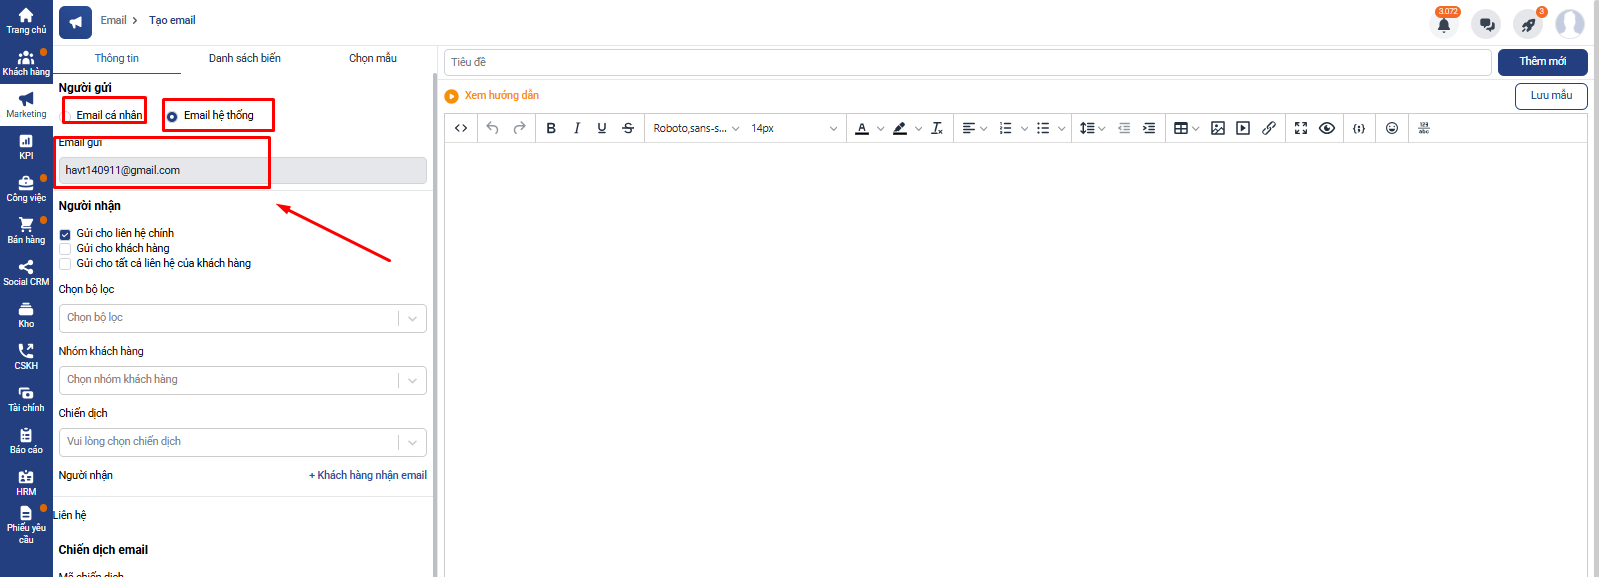1599x577 pixels.
Task: Open the emoji picker in toolbar
Action: pos(1391,128)
